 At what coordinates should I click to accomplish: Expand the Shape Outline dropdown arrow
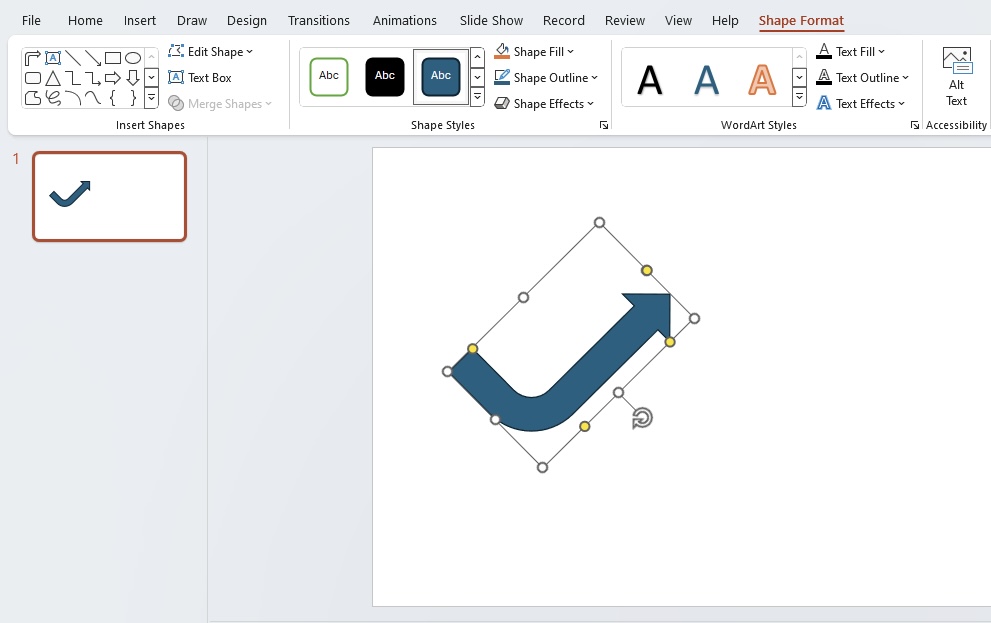click(x=594, y=78)
